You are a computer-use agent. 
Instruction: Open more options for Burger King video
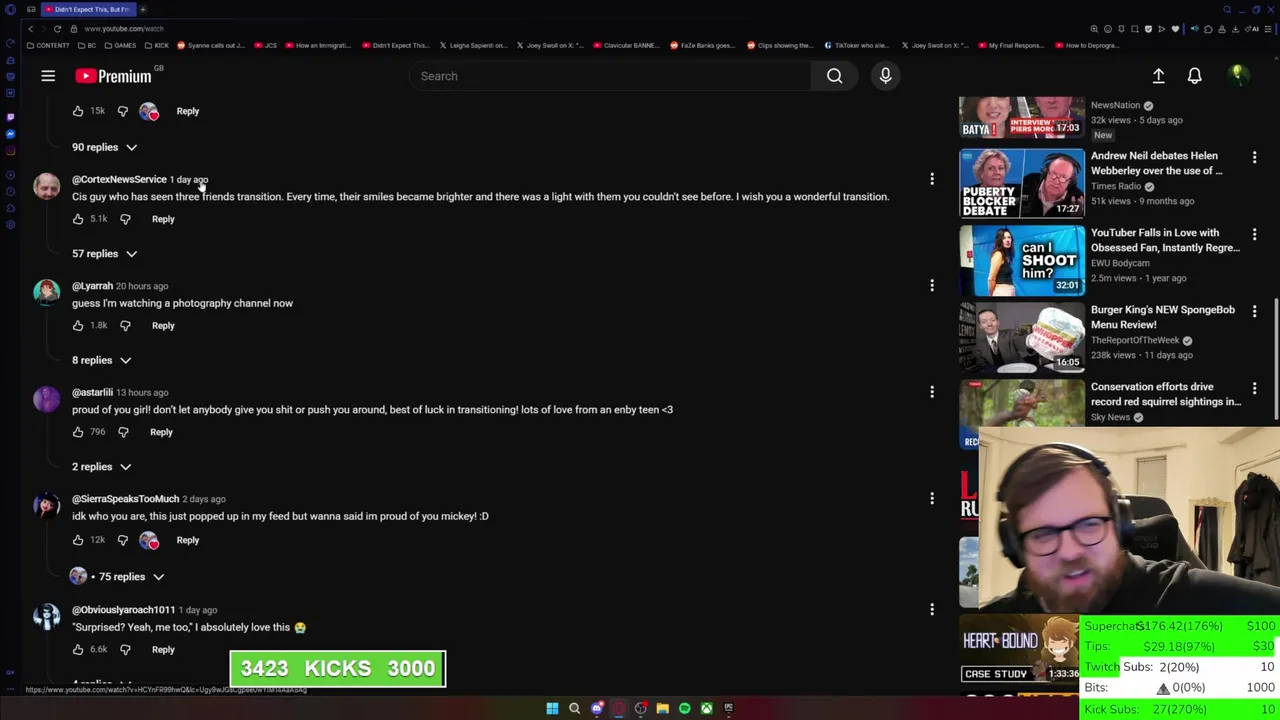[x=1254, y=312]
